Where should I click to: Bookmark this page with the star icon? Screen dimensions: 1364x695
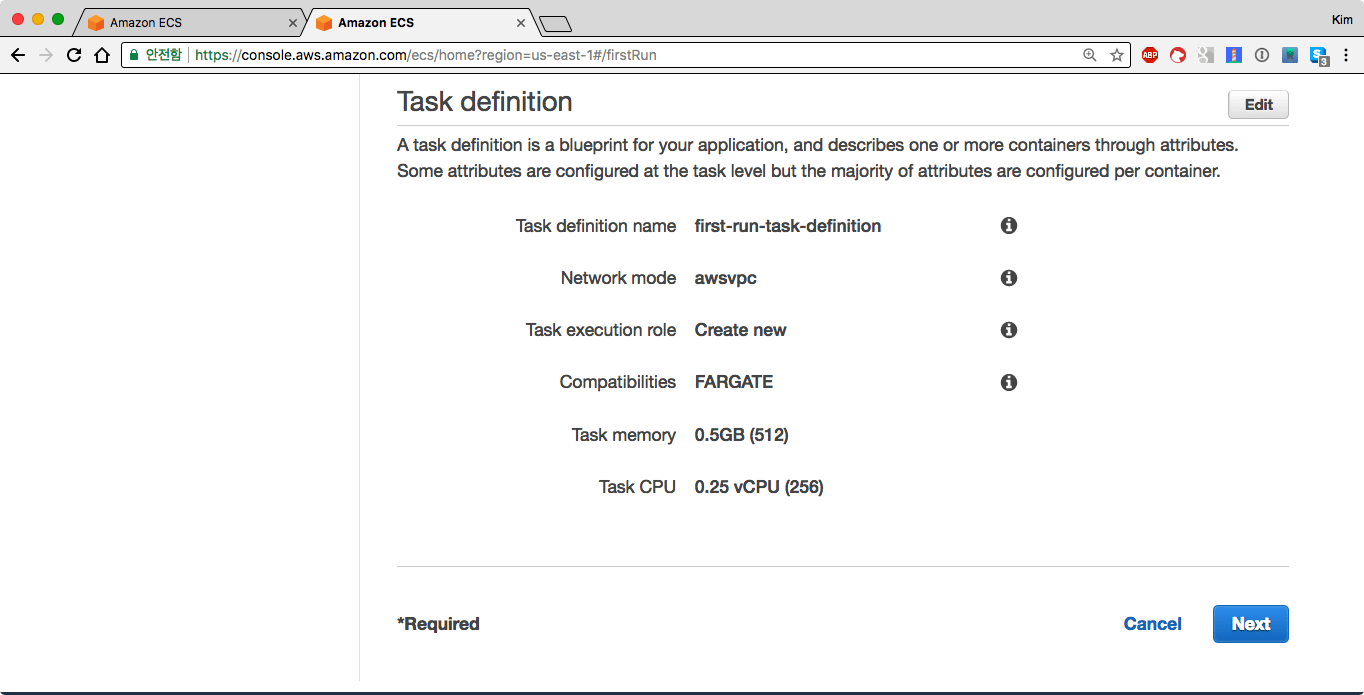[1117, 55]
